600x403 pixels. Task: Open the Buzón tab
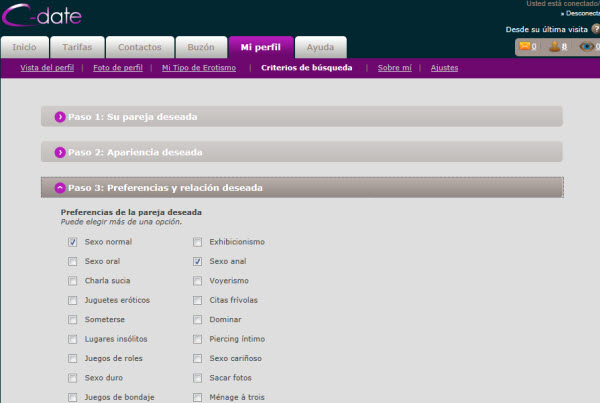[x=201, y=47]
